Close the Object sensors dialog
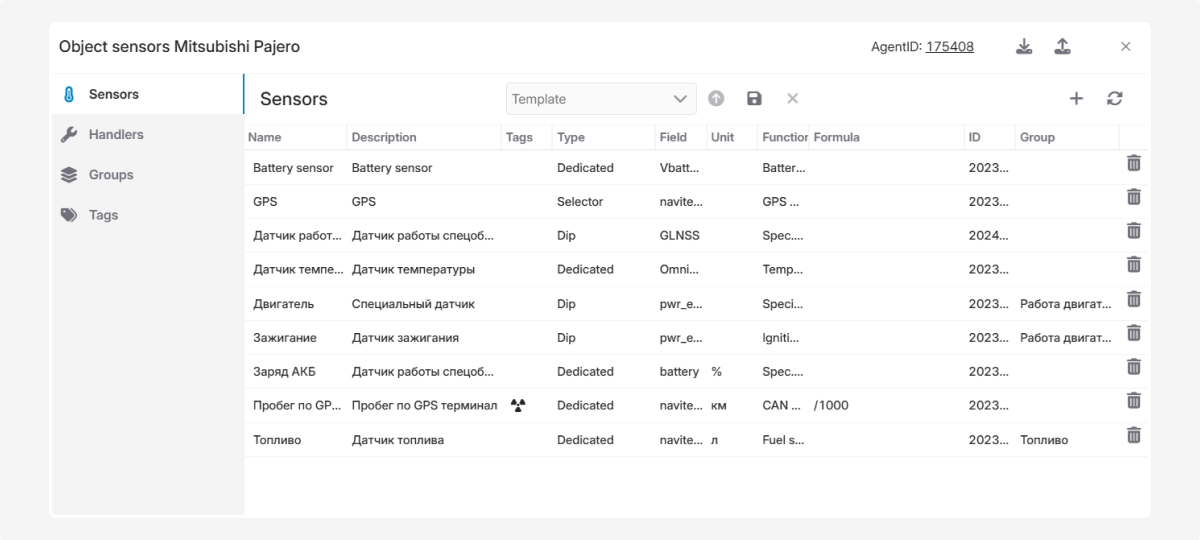Image resolution: width=1200 pixels, height=540 pixels. [x=1125, y=47]
